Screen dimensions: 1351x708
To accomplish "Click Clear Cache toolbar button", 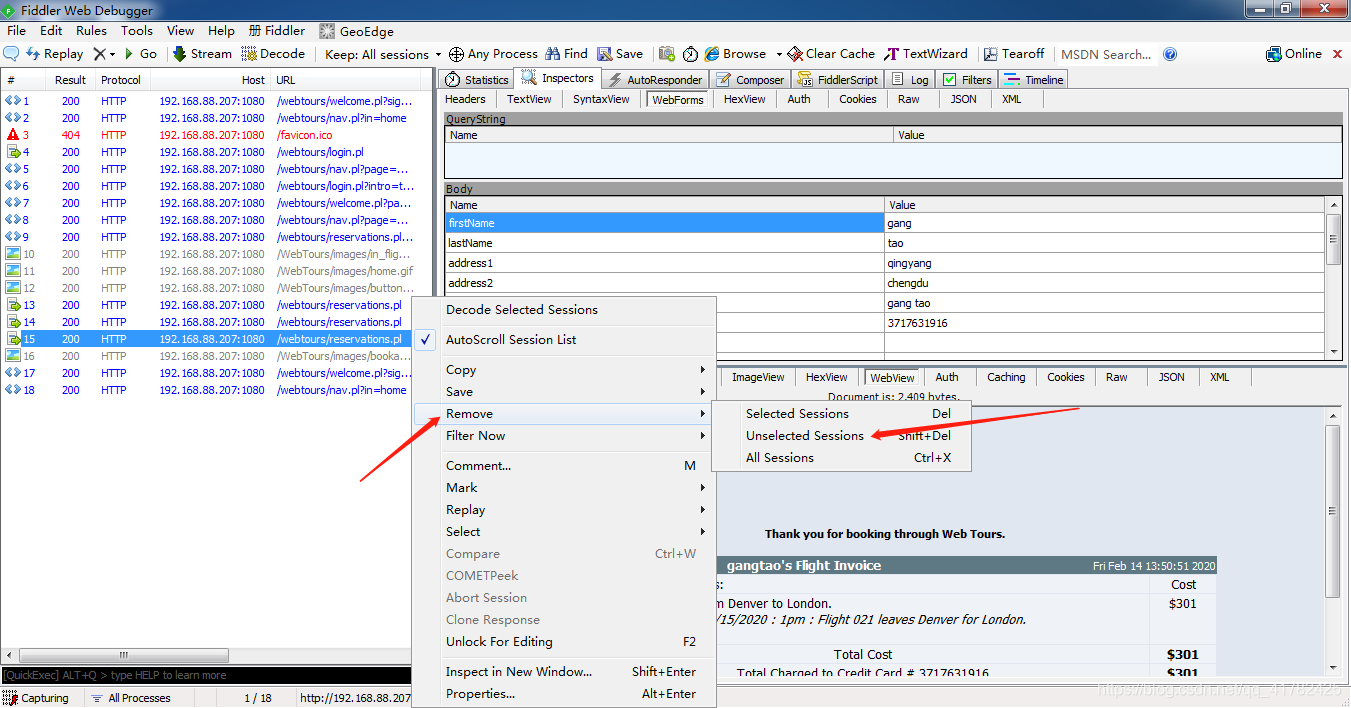I will [831, 54].
